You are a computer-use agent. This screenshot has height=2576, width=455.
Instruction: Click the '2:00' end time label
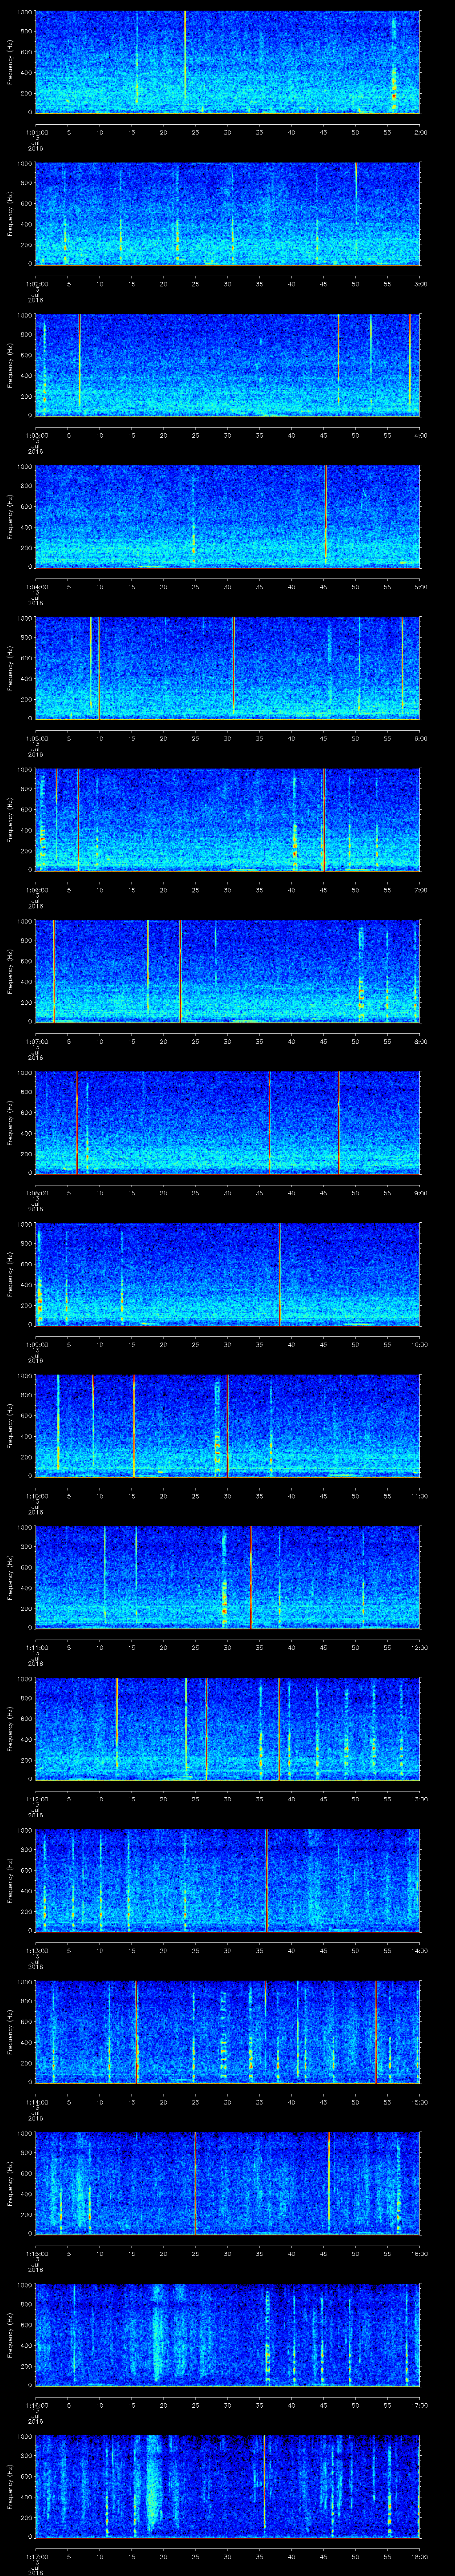420,131
